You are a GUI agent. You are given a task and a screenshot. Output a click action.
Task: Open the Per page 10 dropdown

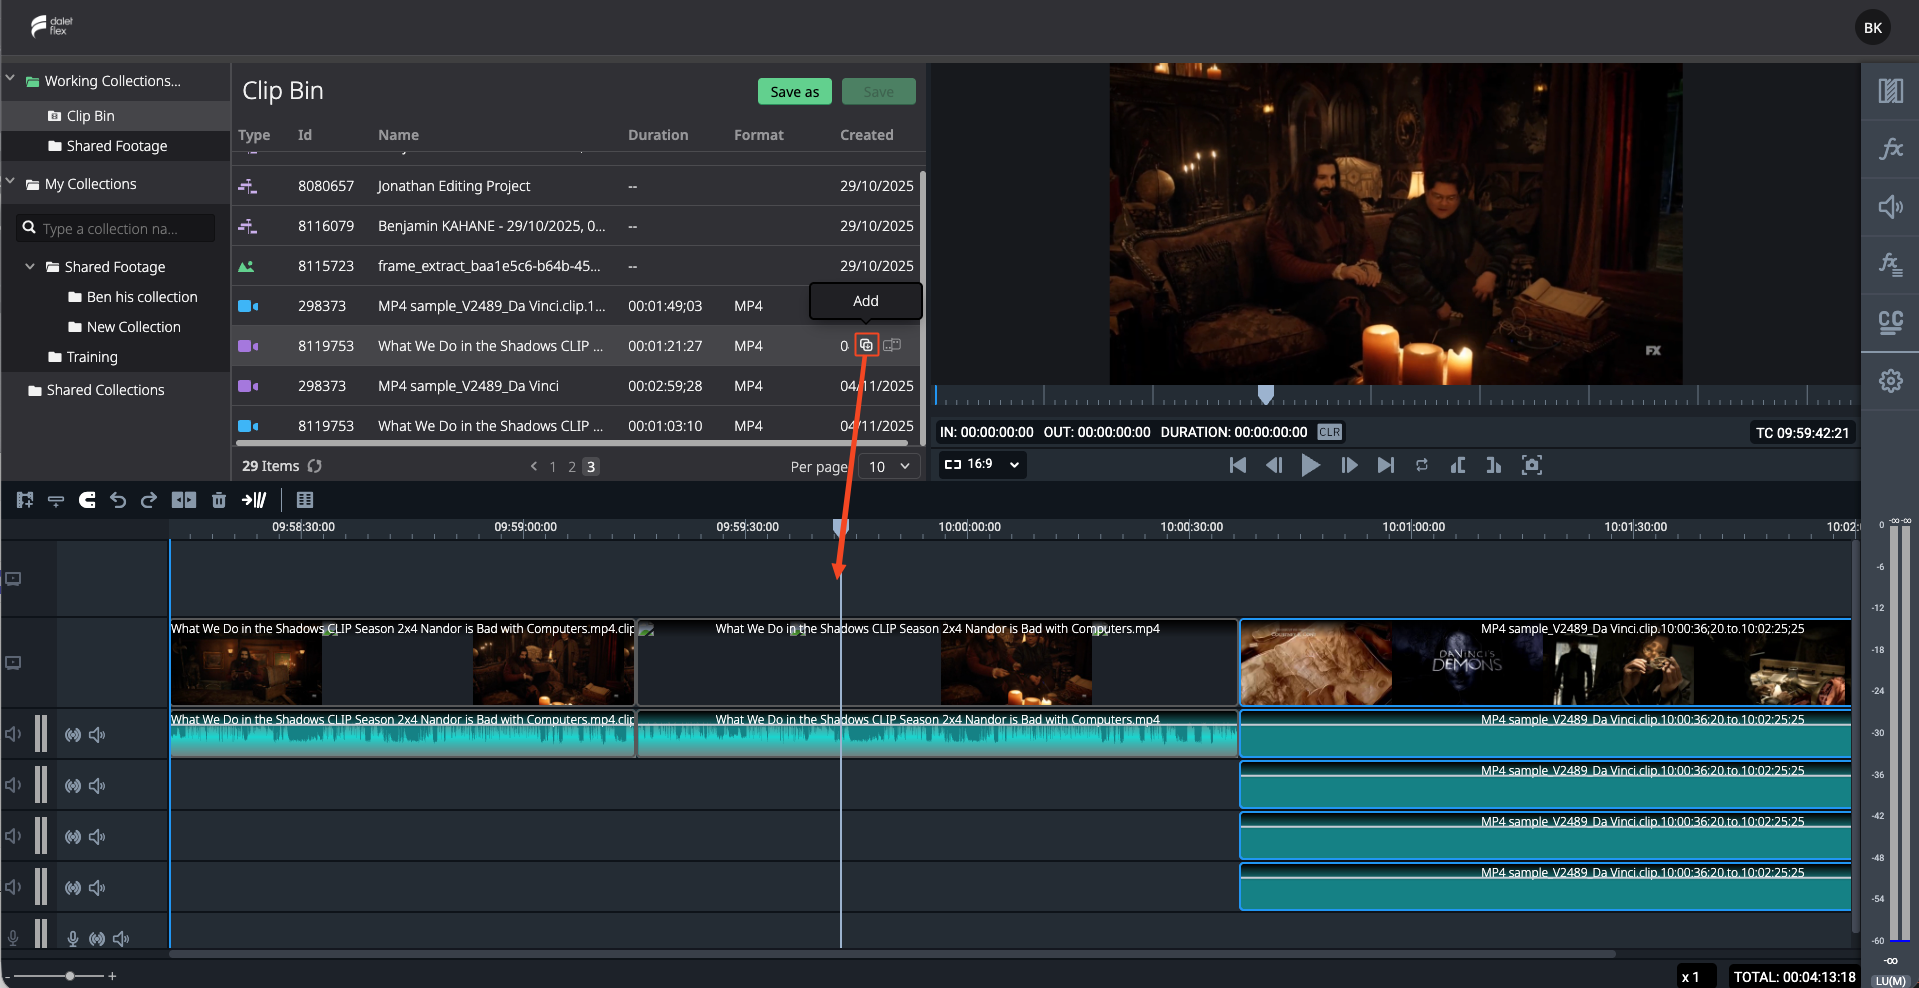click(x=889, y=467)
